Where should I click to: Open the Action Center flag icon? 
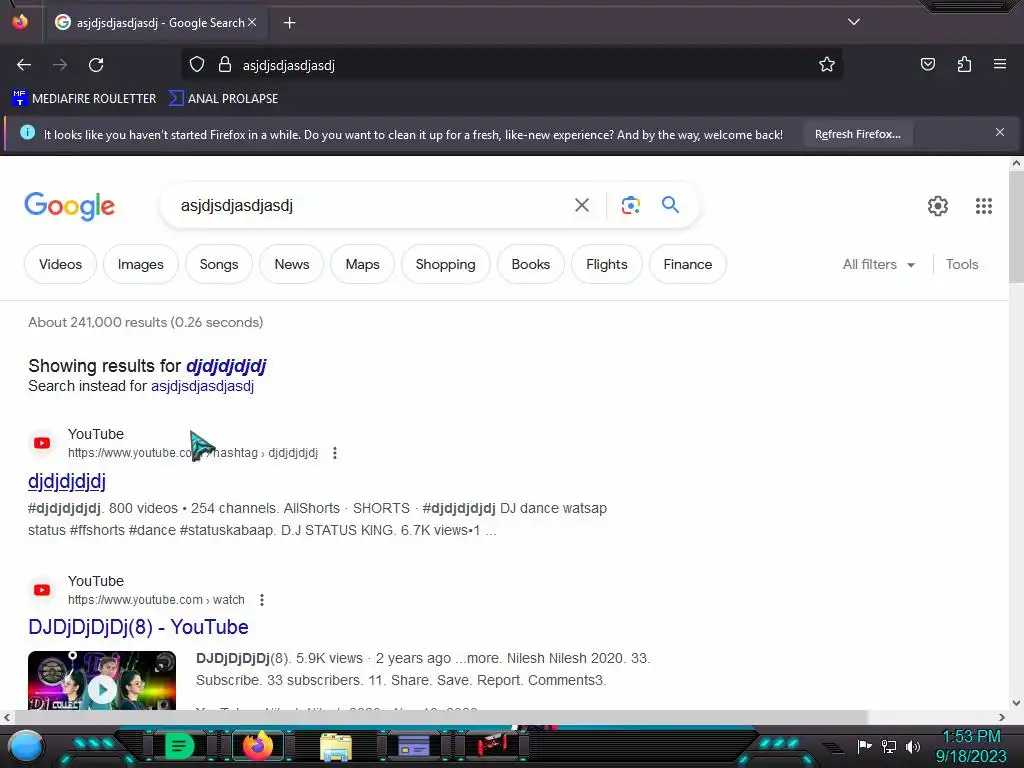coord(863,746)
